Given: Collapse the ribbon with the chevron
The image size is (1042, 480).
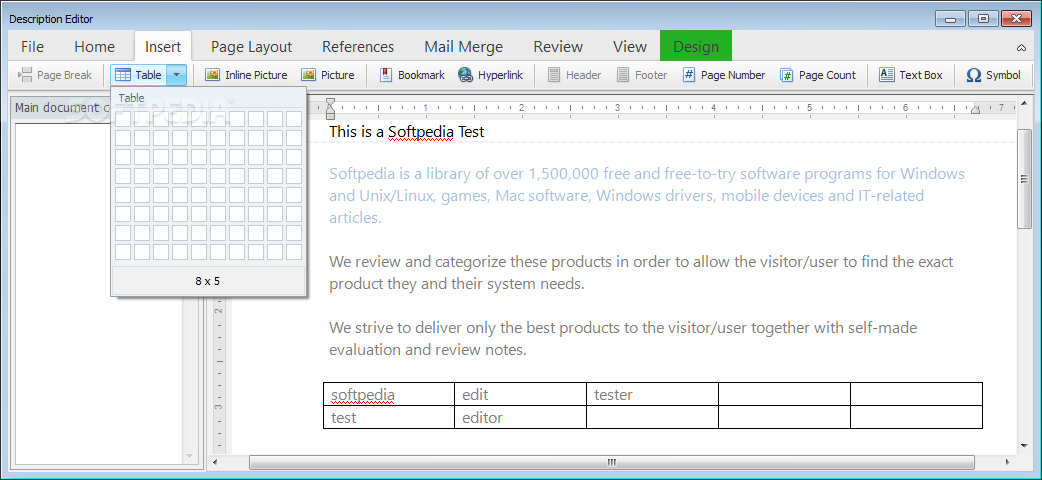Looking at the screenshot, I should 1021,47.
